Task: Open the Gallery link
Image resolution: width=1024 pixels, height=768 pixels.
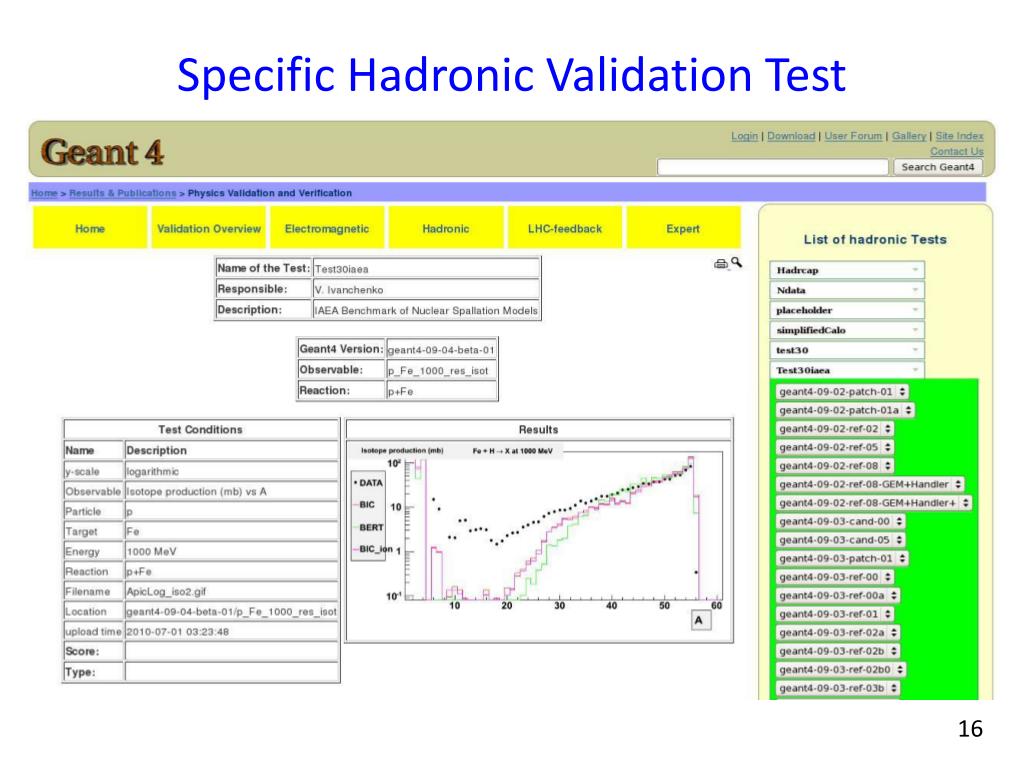Action: click(909, 136)
